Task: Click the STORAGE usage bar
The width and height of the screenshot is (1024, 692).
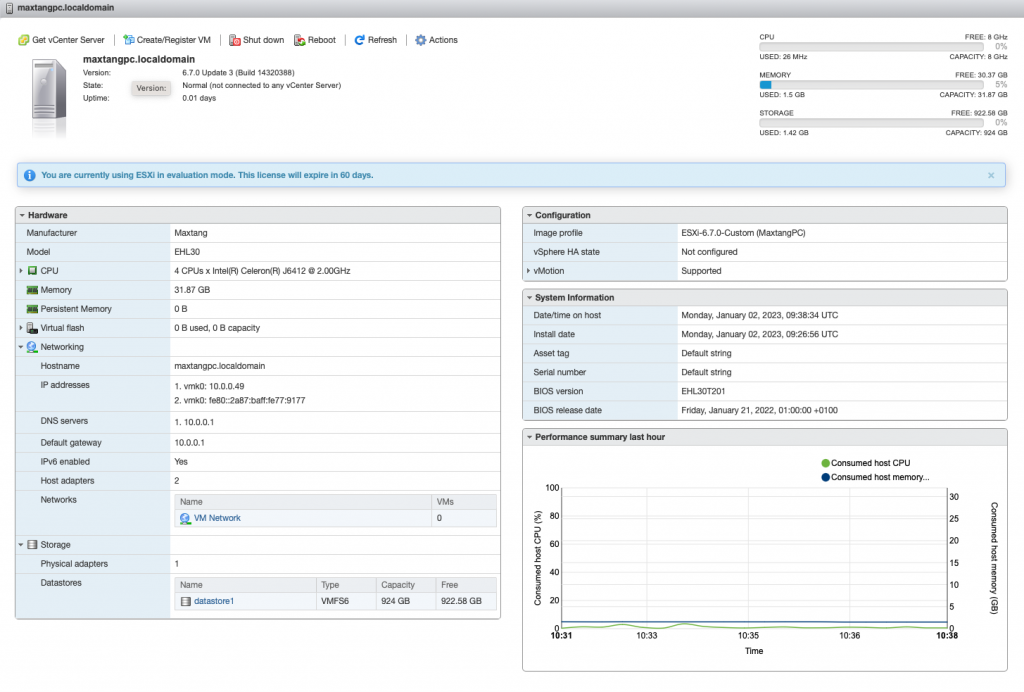Action: click(871, 123)
